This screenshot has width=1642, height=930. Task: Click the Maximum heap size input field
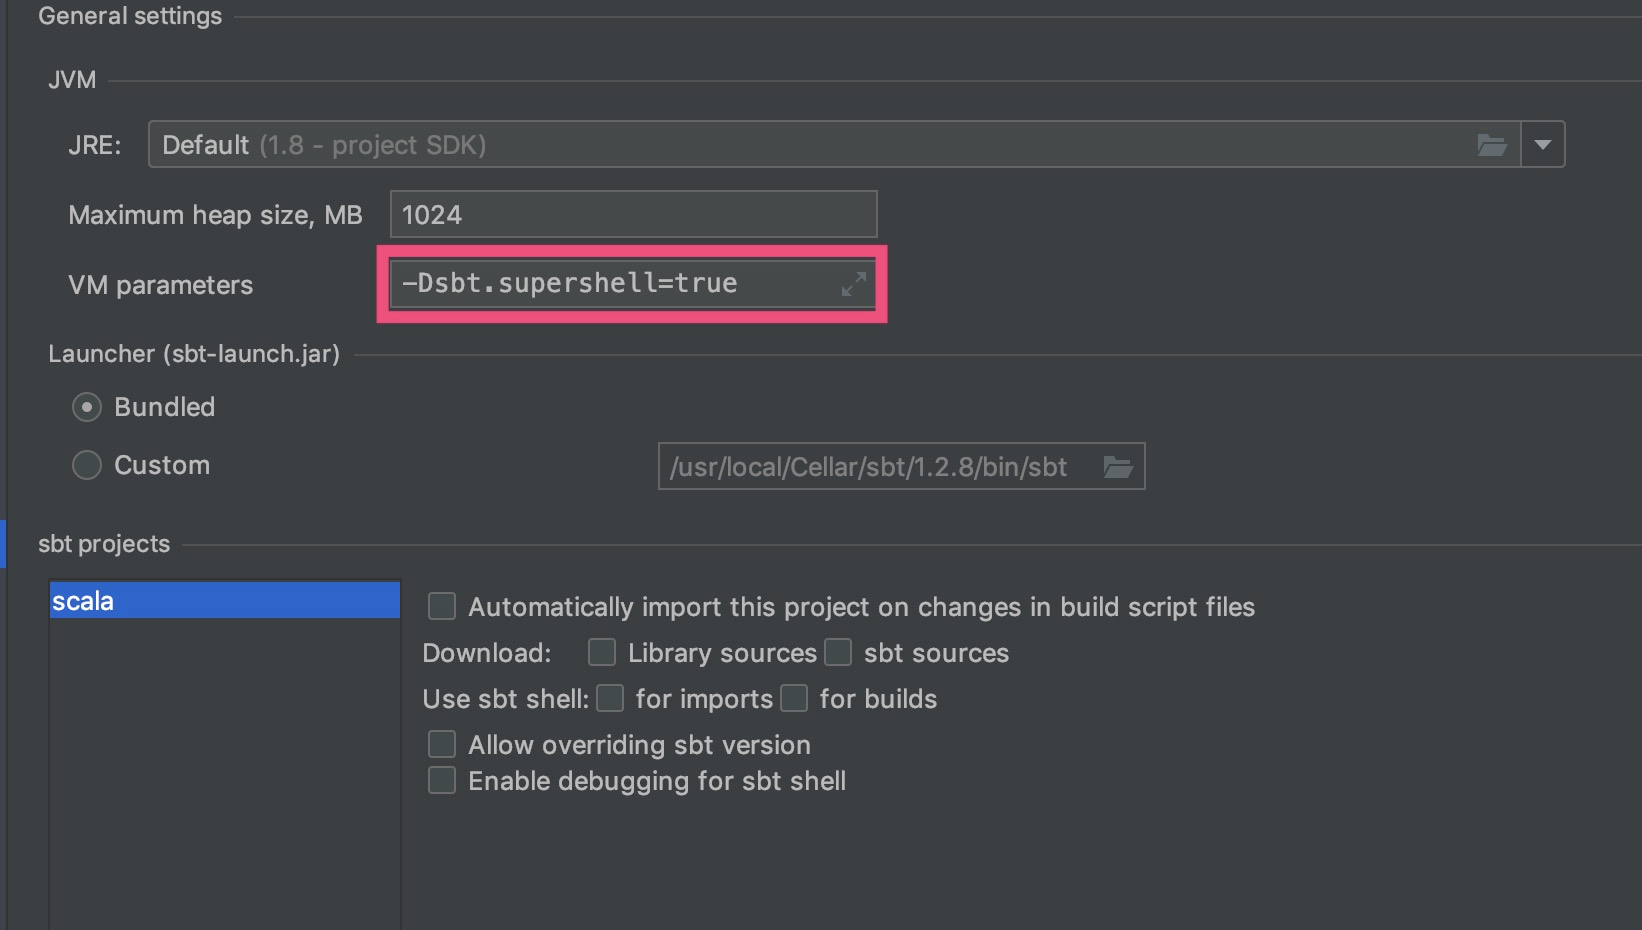pyautogui.click(x=633, y=214)
